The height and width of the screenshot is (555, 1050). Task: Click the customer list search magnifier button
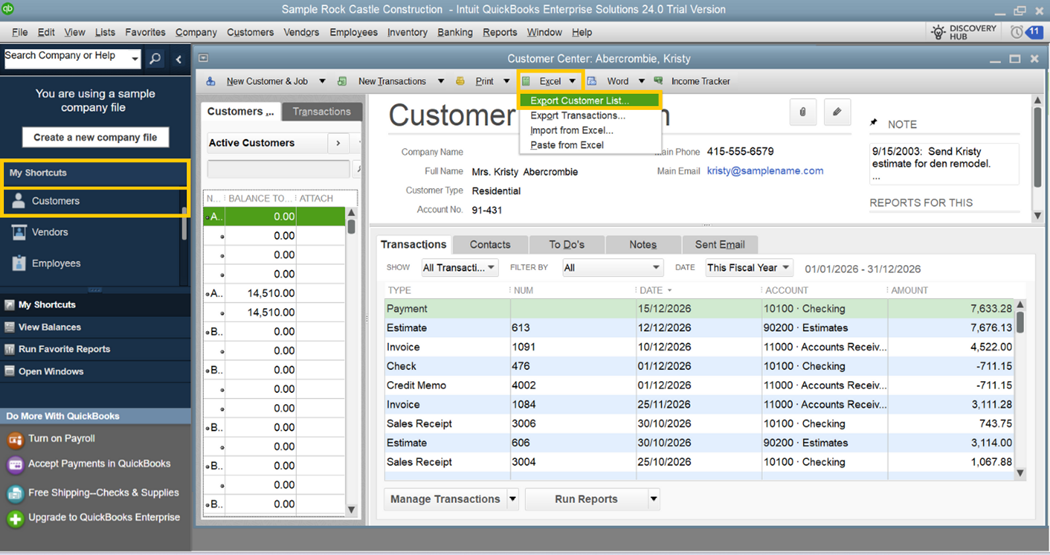point(358,169)
